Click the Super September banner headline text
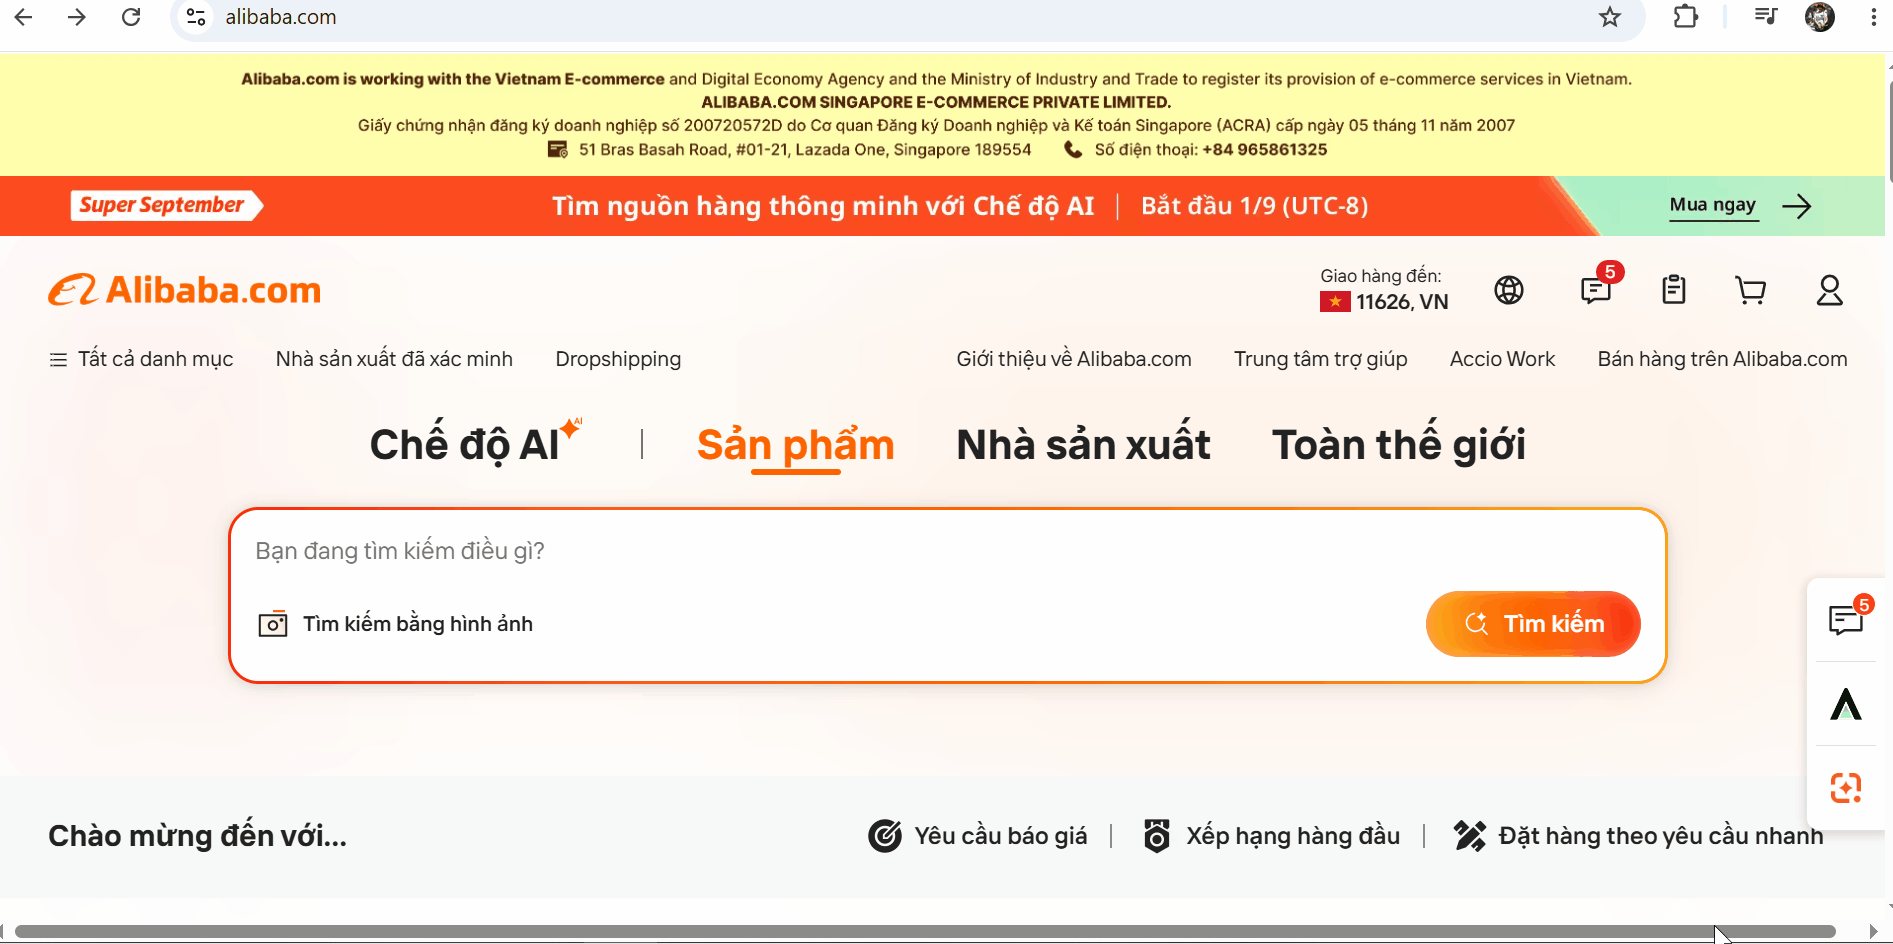The height and width of the screenshot is (944, 1893). [823, 206]
